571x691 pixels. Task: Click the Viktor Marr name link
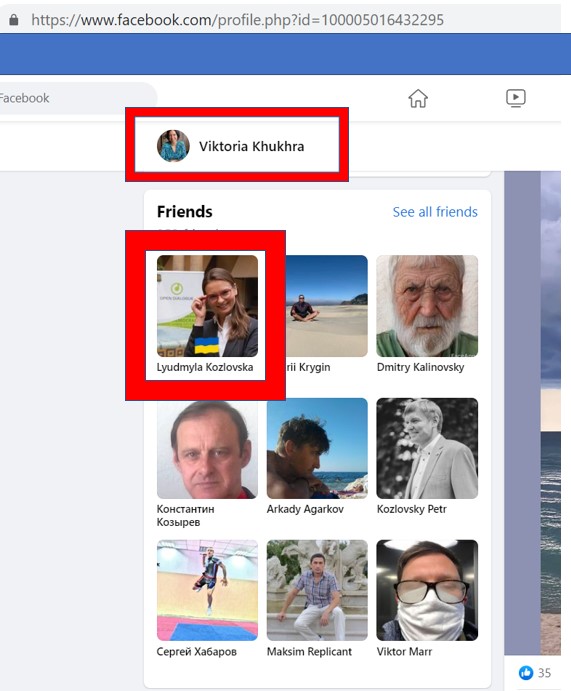[x=404, y=651]
